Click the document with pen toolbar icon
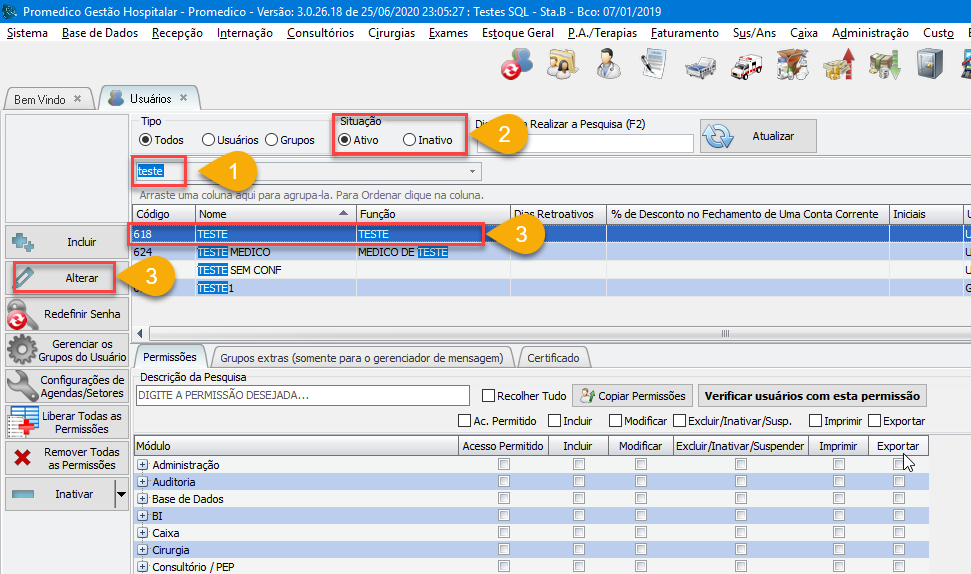Viewport: 971px width, 574px height. [653, 68]
